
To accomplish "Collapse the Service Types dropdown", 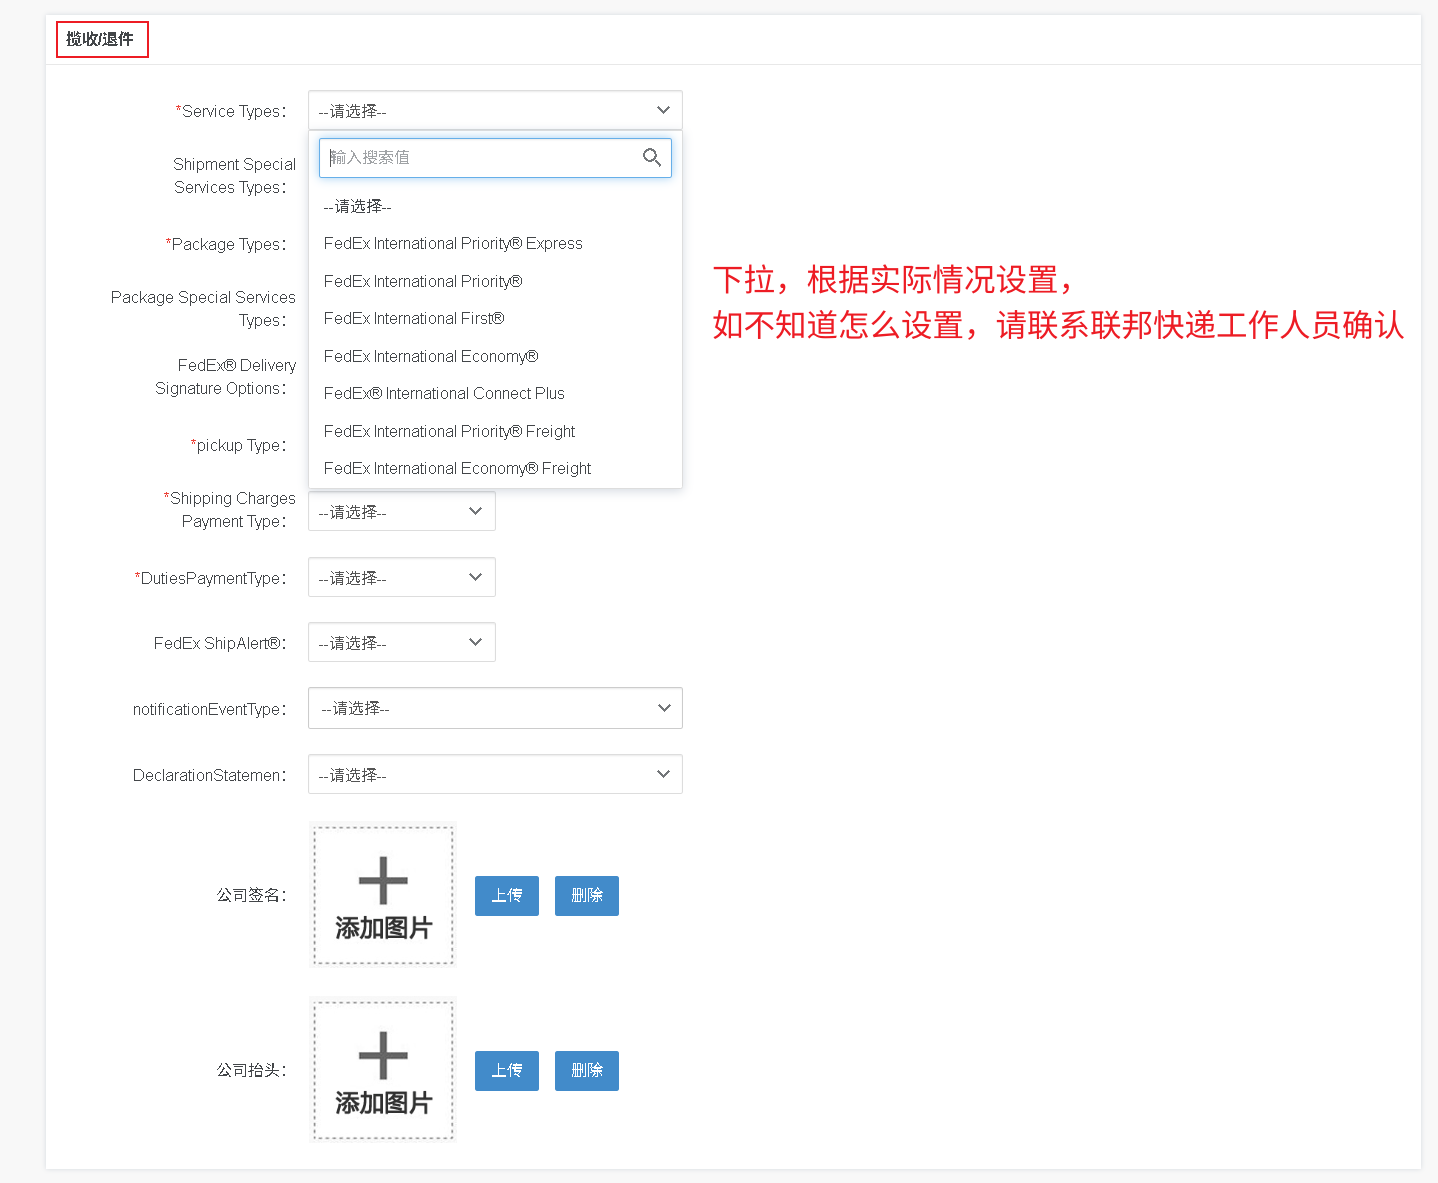I will [x=495, y=111].
